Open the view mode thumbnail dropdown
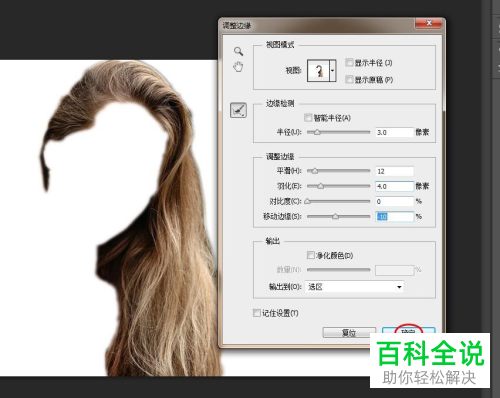500x398 pixels. (x=333, y=70)
